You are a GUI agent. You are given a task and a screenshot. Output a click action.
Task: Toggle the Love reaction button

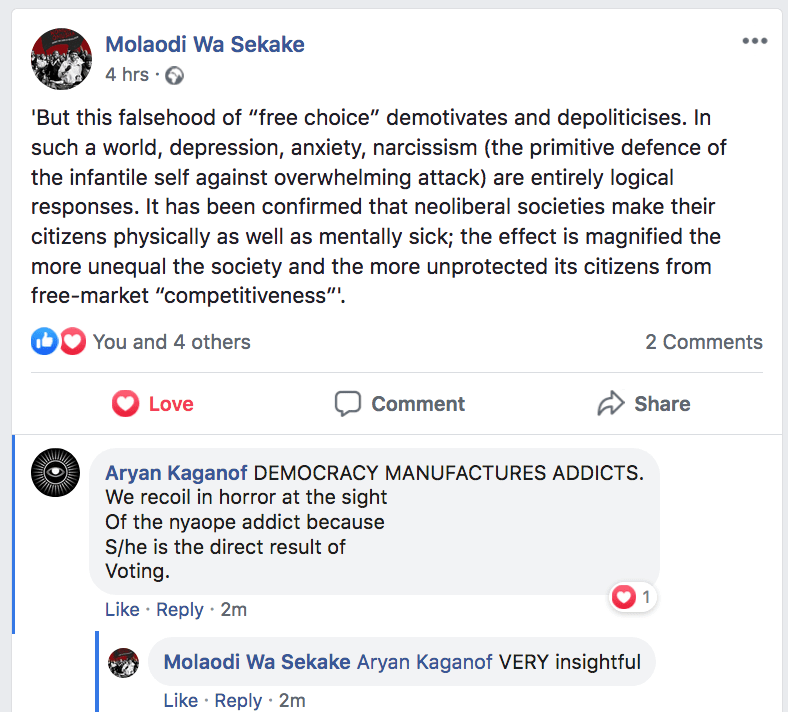tap(152, 404)
